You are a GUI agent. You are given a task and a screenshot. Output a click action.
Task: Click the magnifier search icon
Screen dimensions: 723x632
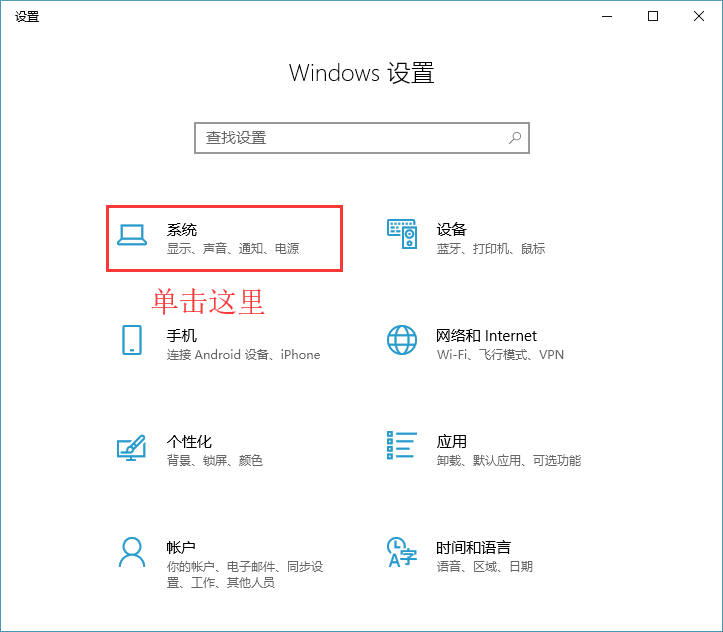point(515,137)
